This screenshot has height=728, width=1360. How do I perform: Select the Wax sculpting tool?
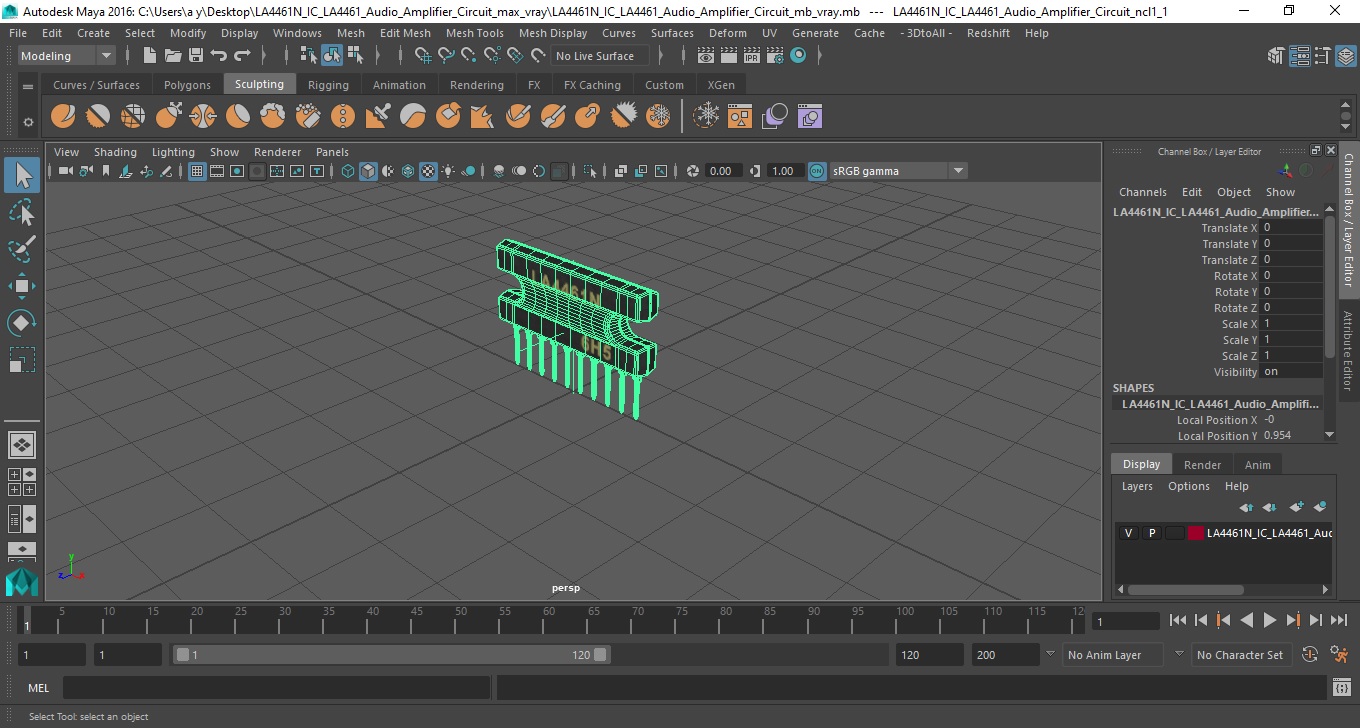point(413,116)
